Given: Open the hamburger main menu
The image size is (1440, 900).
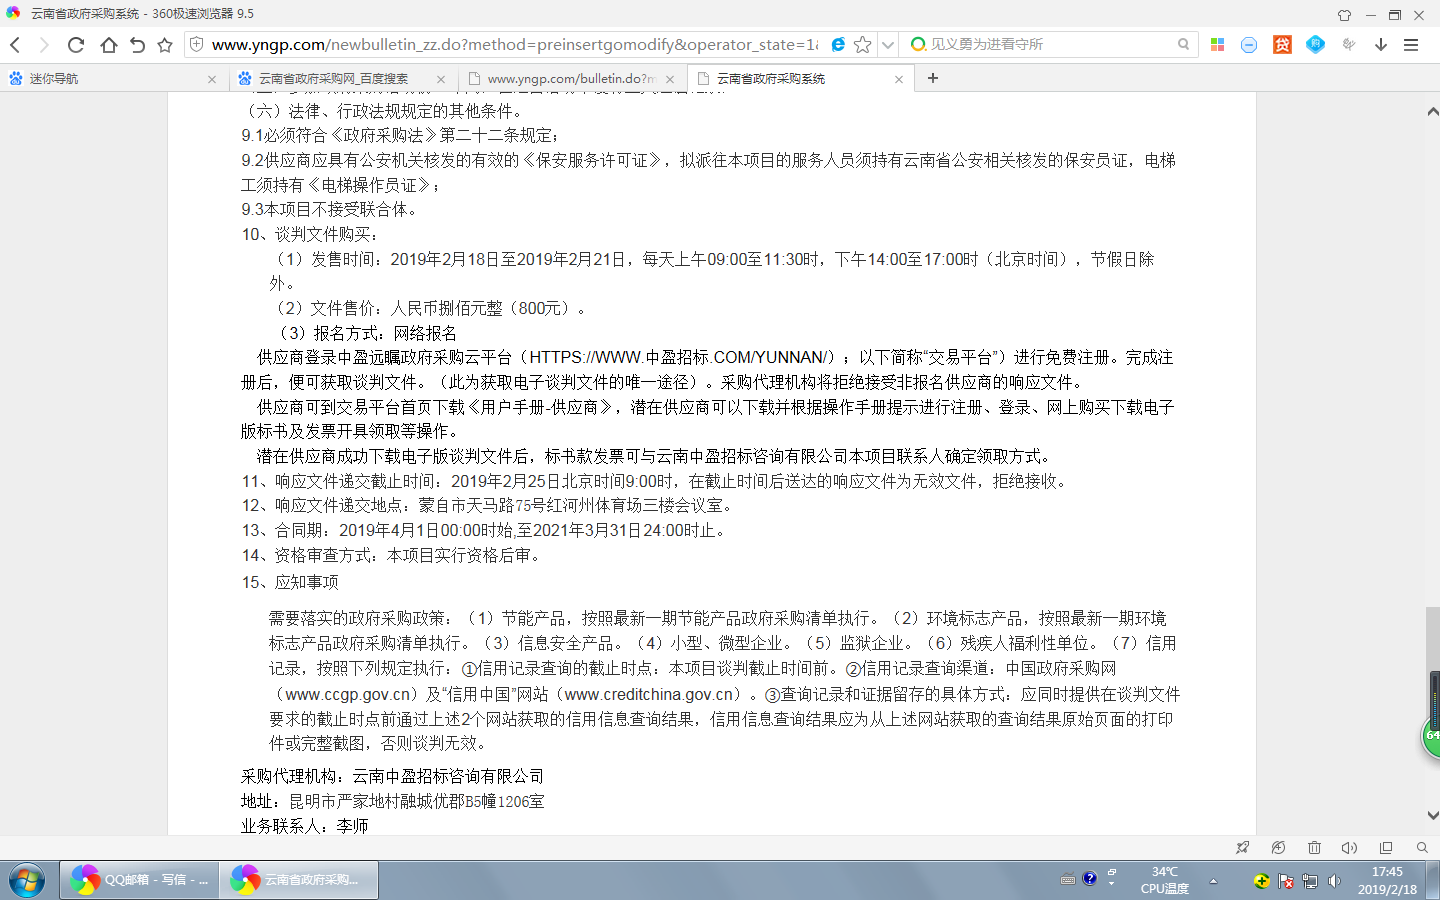Looking at the screenshot, I should coord(1411,45).
